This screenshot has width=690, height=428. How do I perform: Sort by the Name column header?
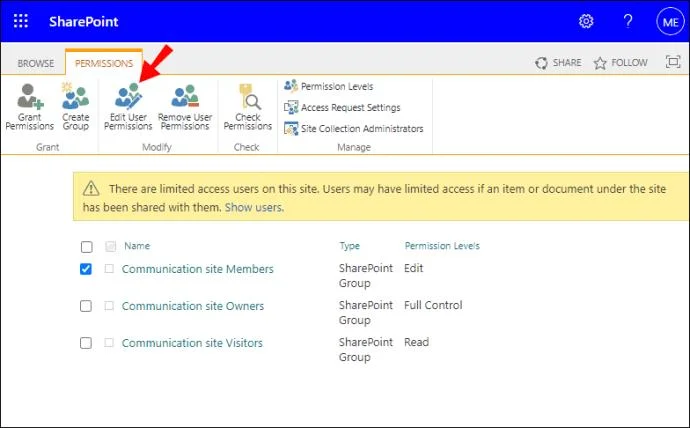point(137,246)
